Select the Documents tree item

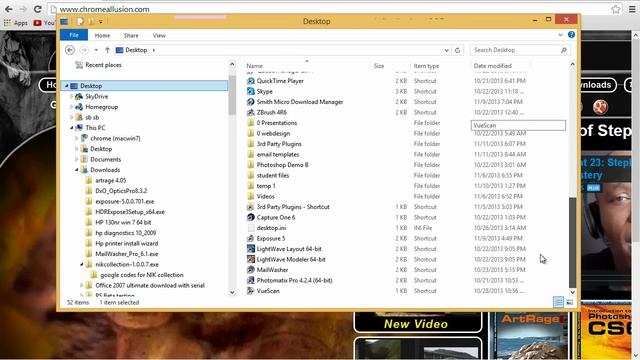click(105, 159)
